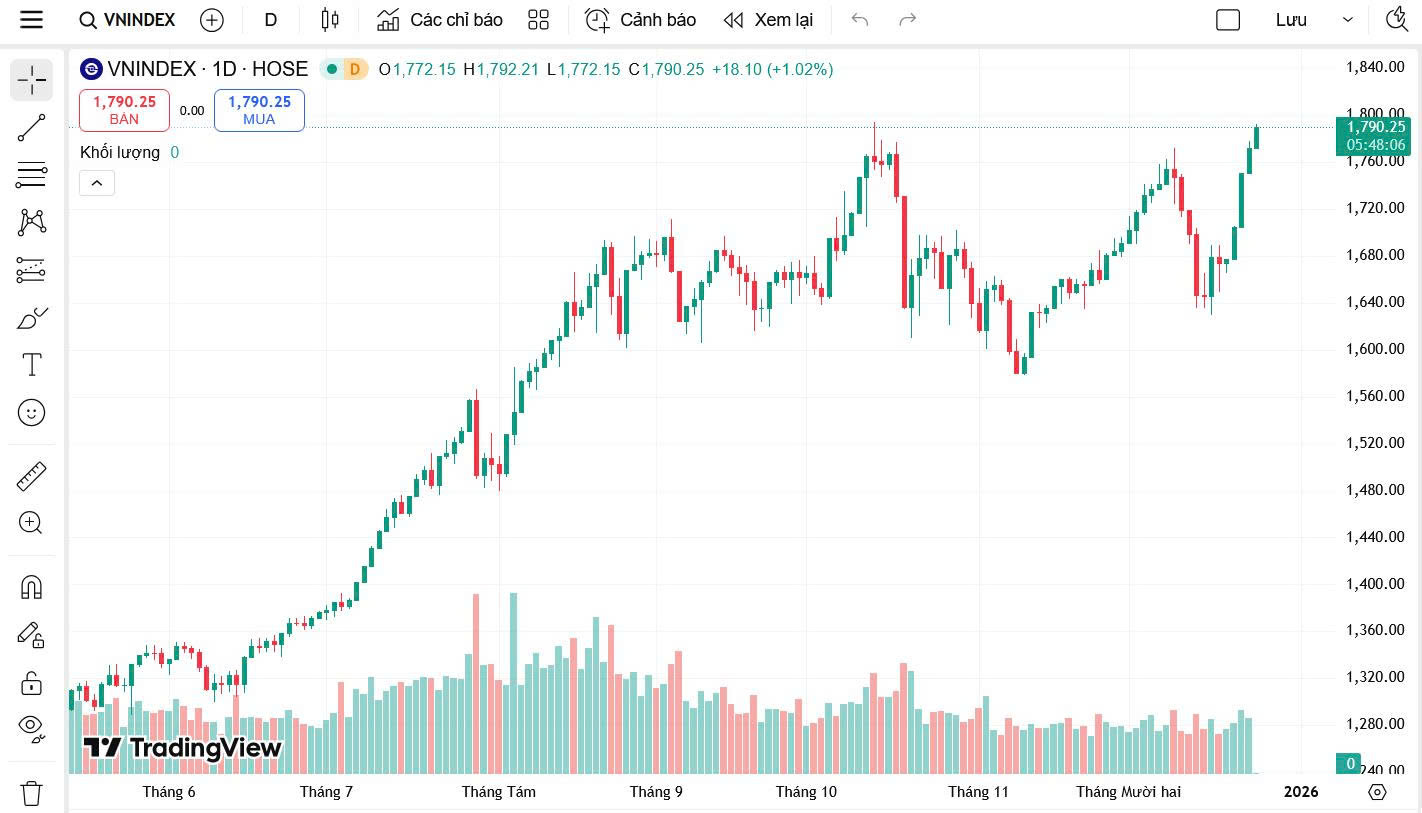
Task: Click the red BÁN sell button
Action: [124, 110]
